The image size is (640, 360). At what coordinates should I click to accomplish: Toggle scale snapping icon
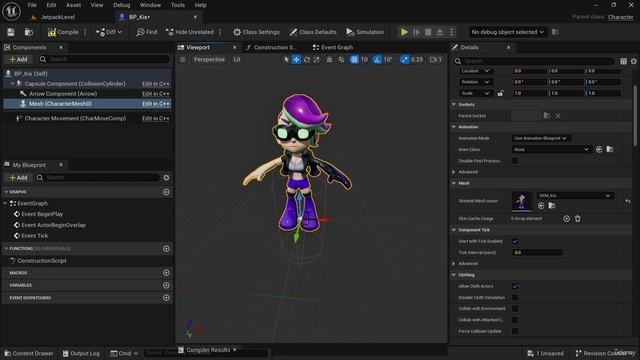[x=404, y=60]
